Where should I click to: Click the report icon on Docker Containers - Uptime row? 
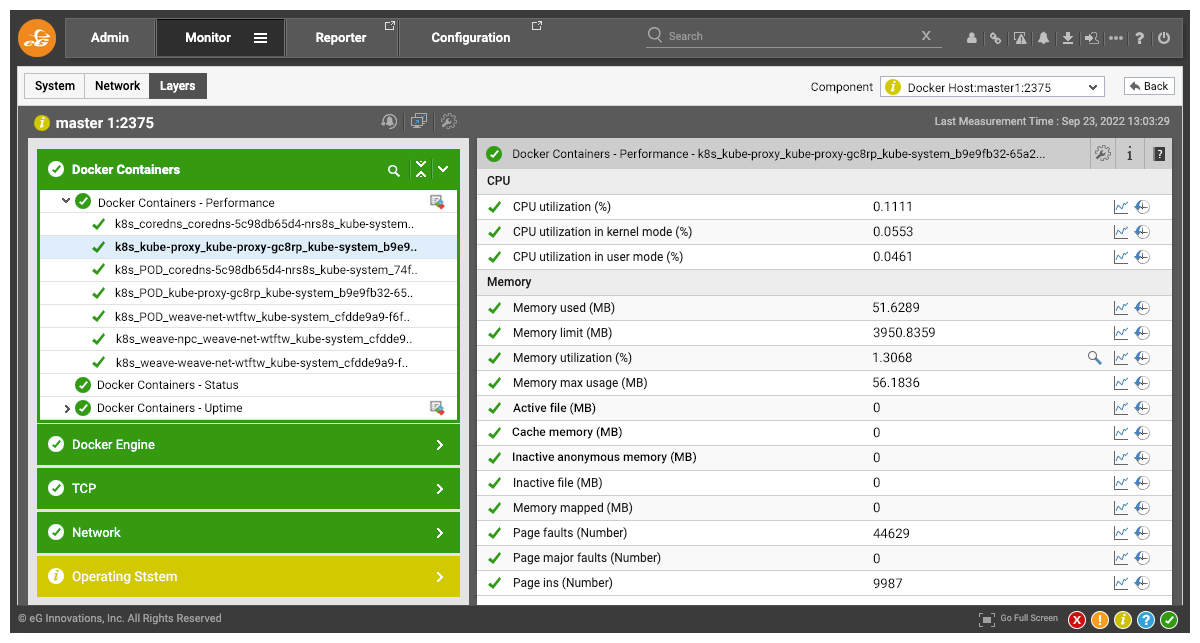coord(437,408)
